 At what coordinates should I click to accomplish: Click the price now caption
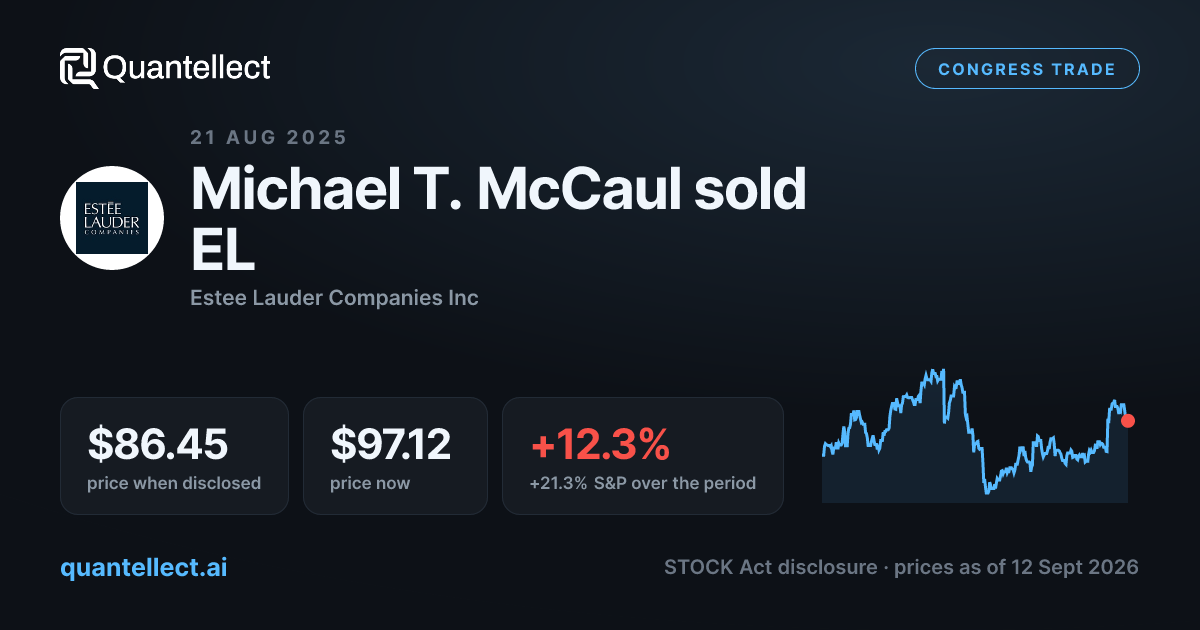(370, 484)
